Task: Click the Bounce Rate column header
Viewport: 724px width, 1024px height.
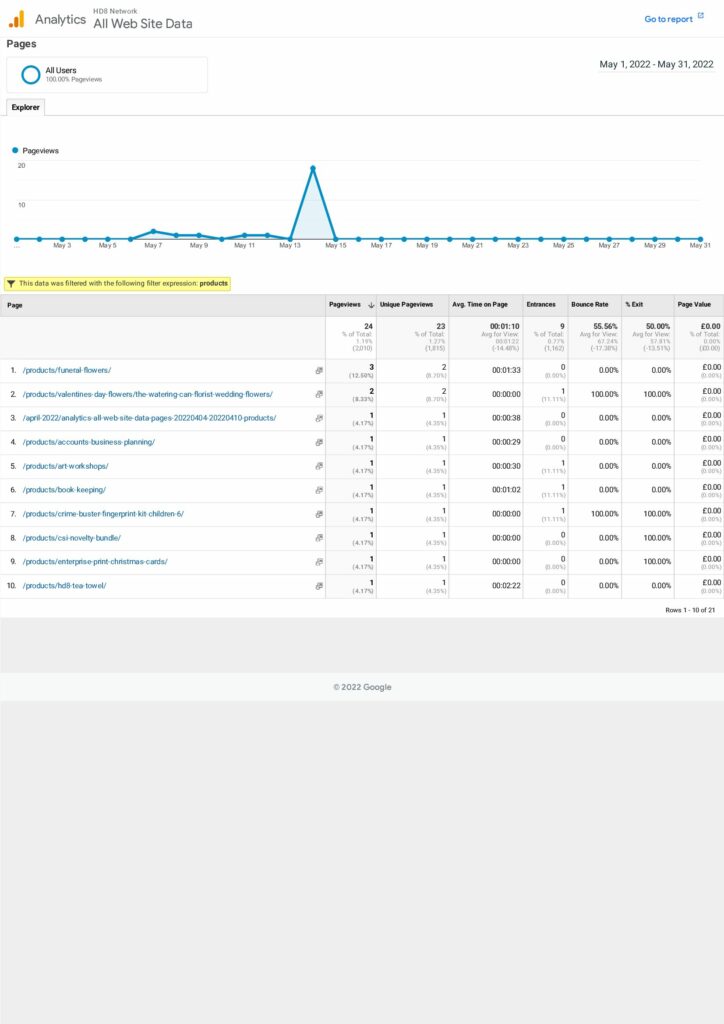Action: pos(589,305)
